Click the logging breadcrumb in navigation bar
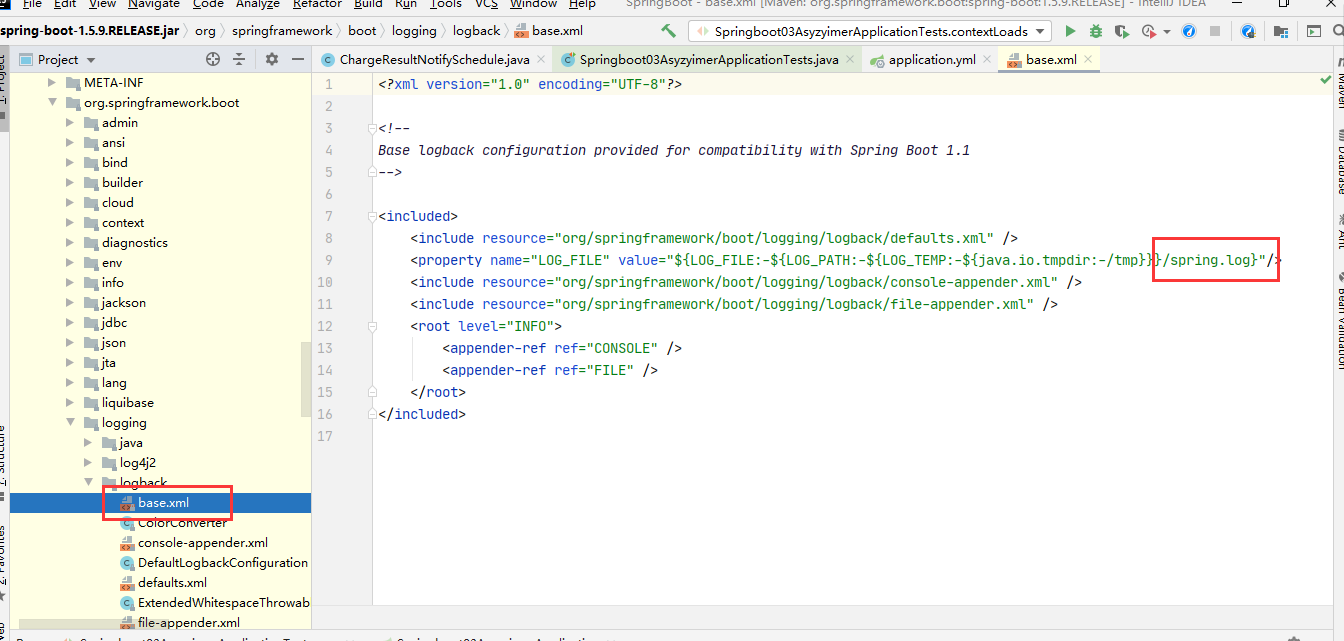The width and height of the screenshot is (1344, 641). (x=414, y=31)
